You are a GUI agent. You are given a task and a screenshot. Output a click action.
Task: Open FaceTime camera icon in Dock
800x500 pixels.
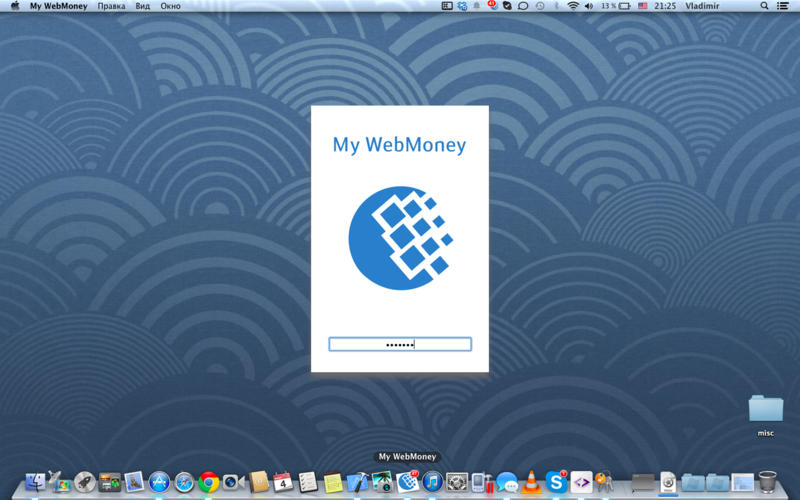[x=233, y=482]
